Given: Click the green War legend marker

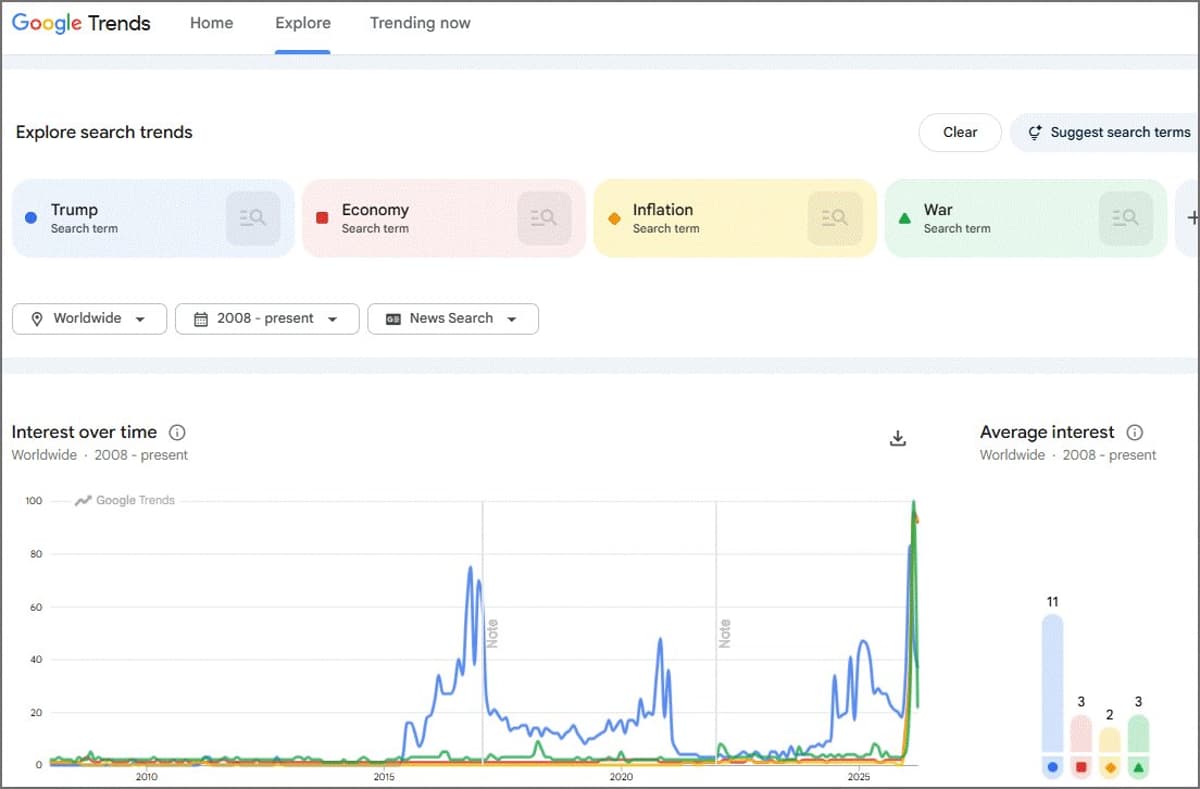Looking at the screenshot, I should 1139,768.
